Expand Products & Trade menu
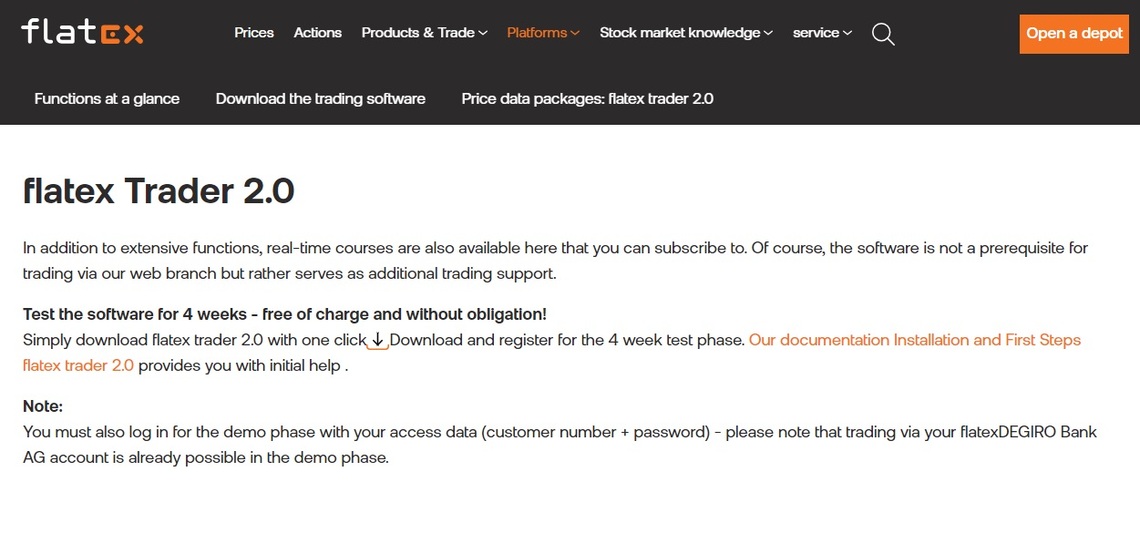This screenshot has height=554, width=1140. click(x=425, y=33)
